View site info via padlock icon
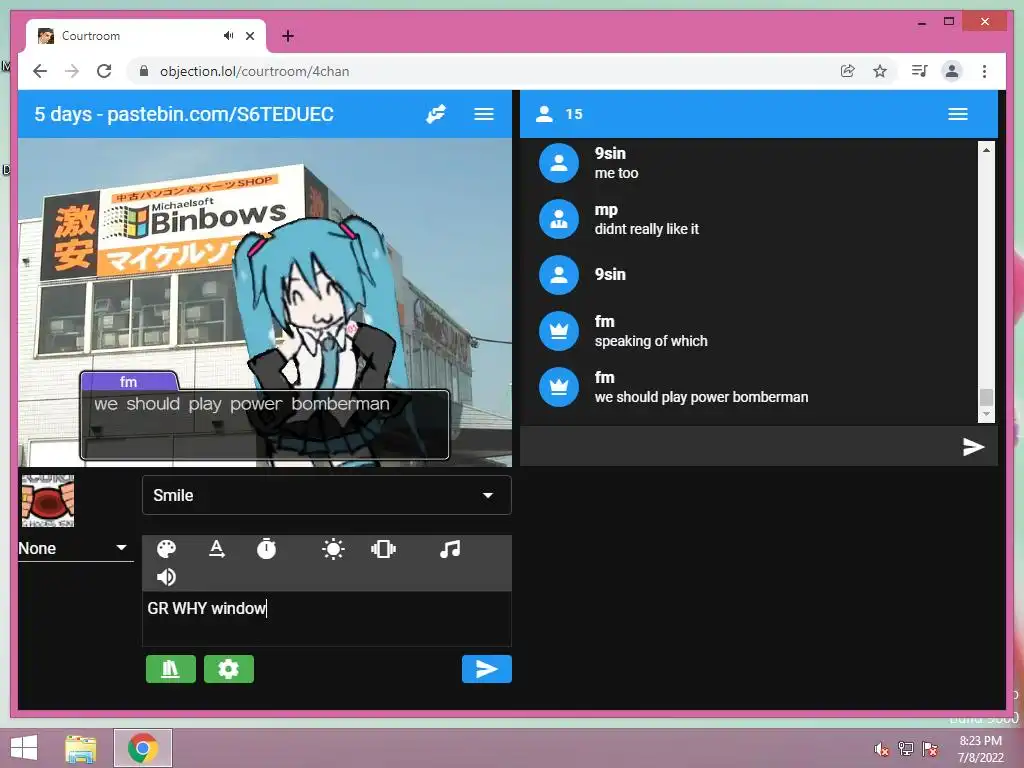Viewport: 1024px width, 768px height. (x=144, y=71)
